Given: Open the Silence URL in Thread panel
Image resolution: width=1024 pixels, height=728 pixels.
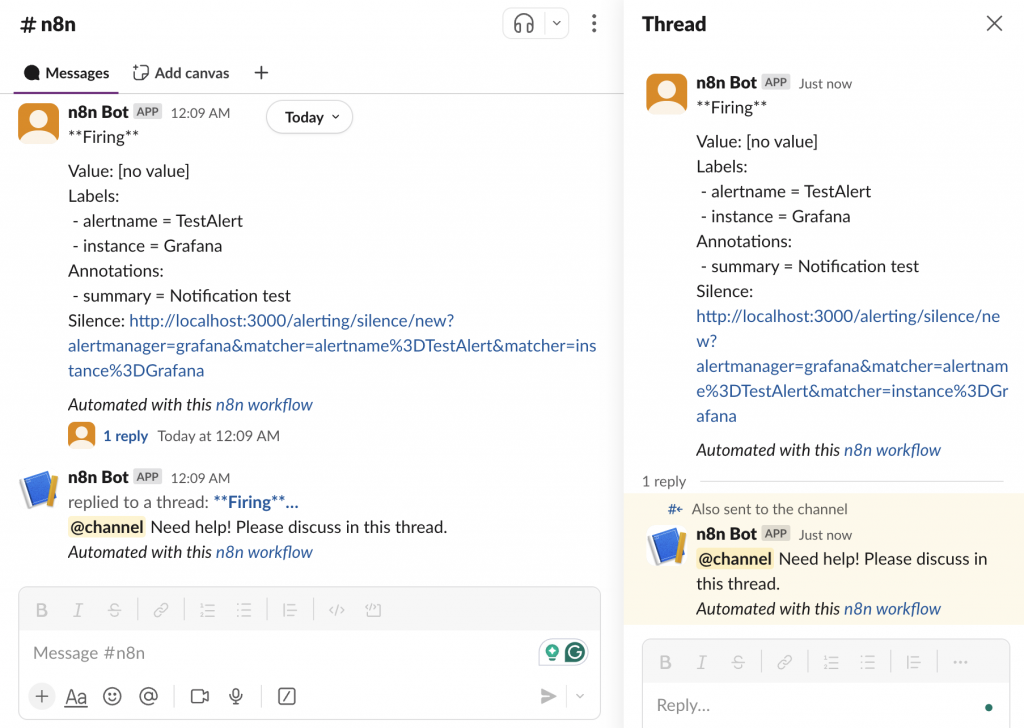Looking at the screenshot, I should 852,366.
